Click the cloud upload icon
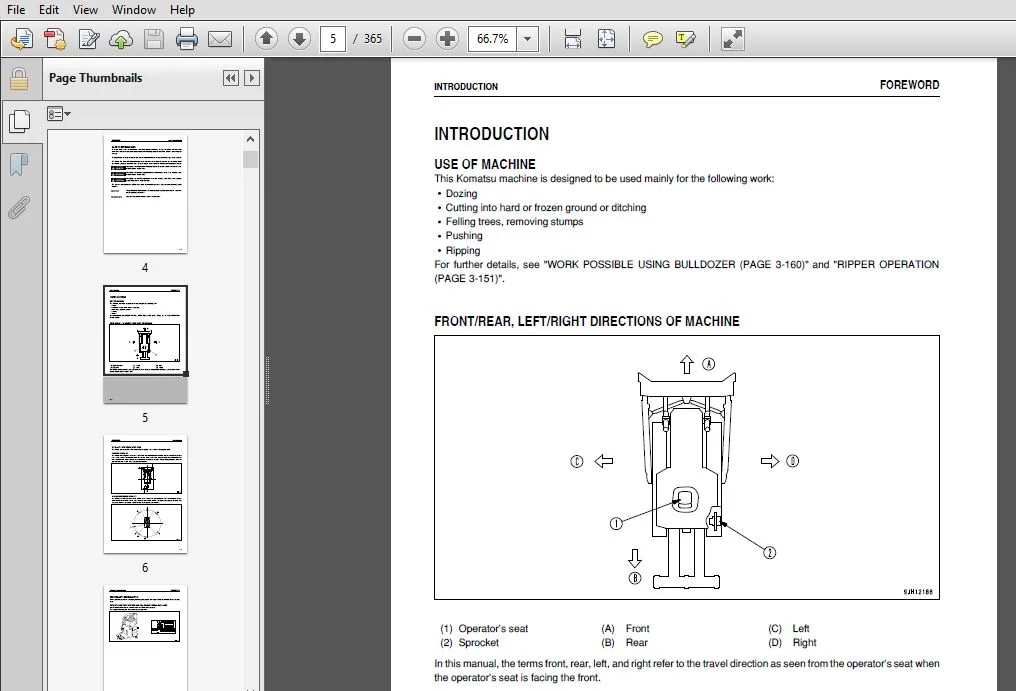This screenshot has height=691, width=1016. 121,39
